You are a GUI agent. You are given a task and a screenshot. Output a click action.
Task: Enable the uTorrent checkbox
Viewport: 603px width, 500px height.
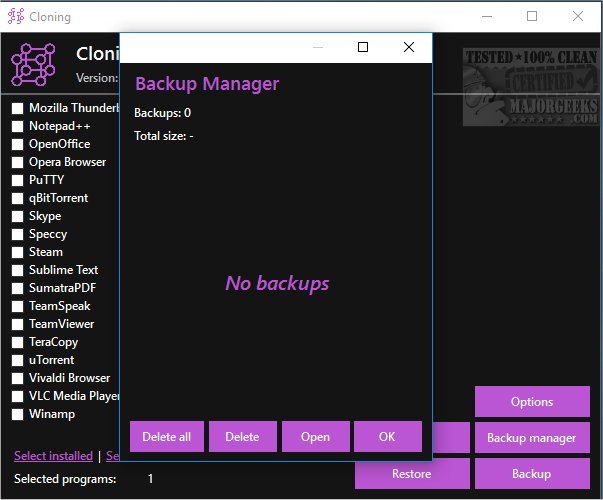(x=17, y=360)
